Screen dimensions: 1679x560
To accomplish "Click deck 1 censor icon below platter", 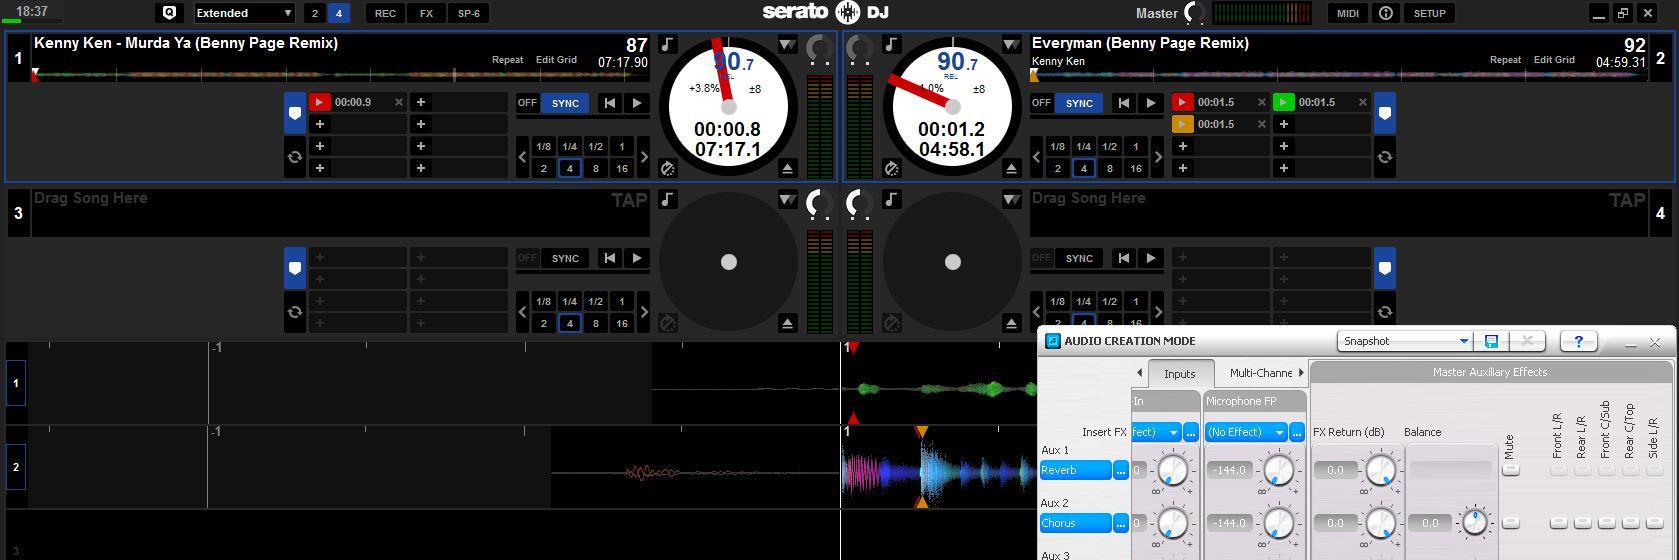I will [x=667, y=168].
